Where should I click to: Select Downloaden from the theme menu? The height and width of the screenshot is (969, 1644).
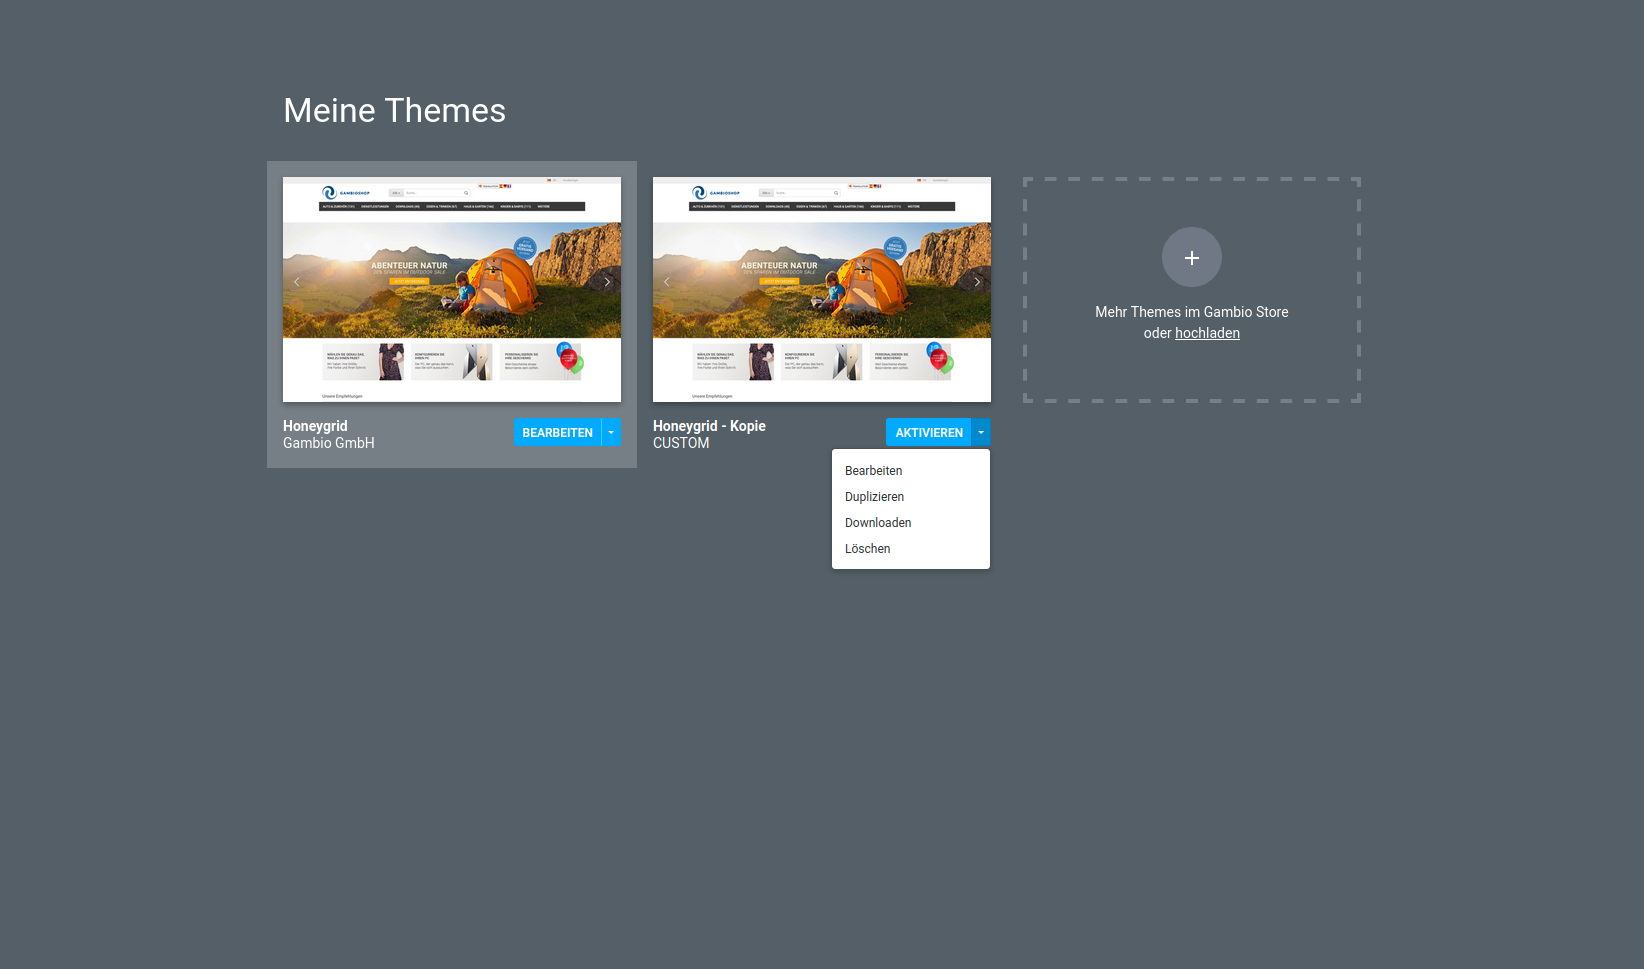pyautogui.click(x=878, y=523)
